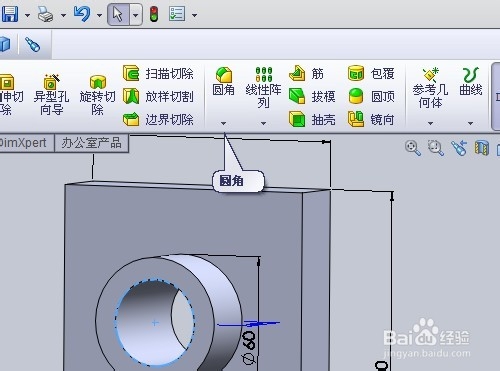Select the Ø60 diameter dimension text
Viewport: 500px width, 371px height.
249,347
